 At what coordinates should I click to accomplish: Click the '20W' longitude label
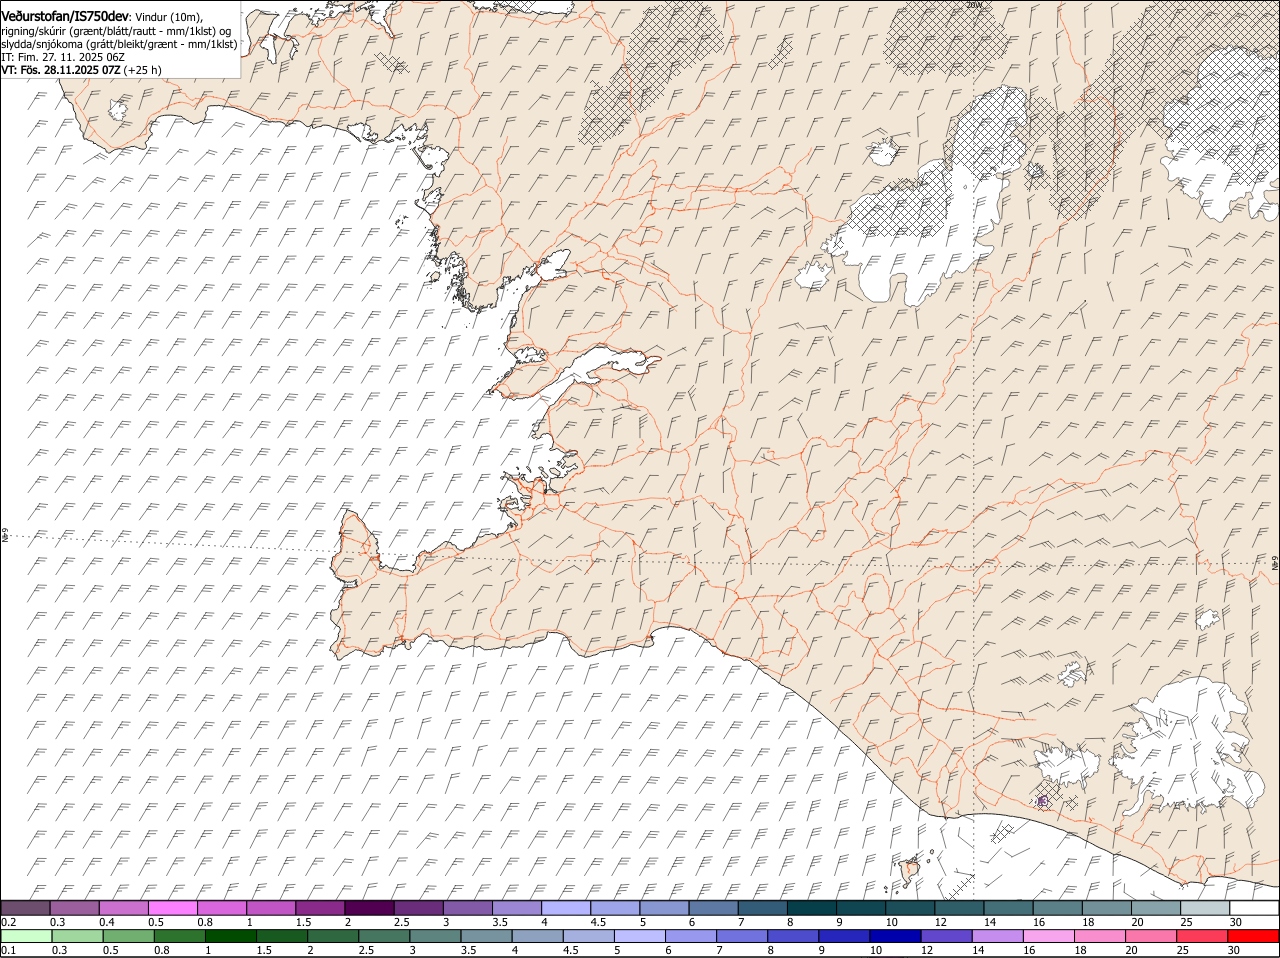(x=974, y=5)
